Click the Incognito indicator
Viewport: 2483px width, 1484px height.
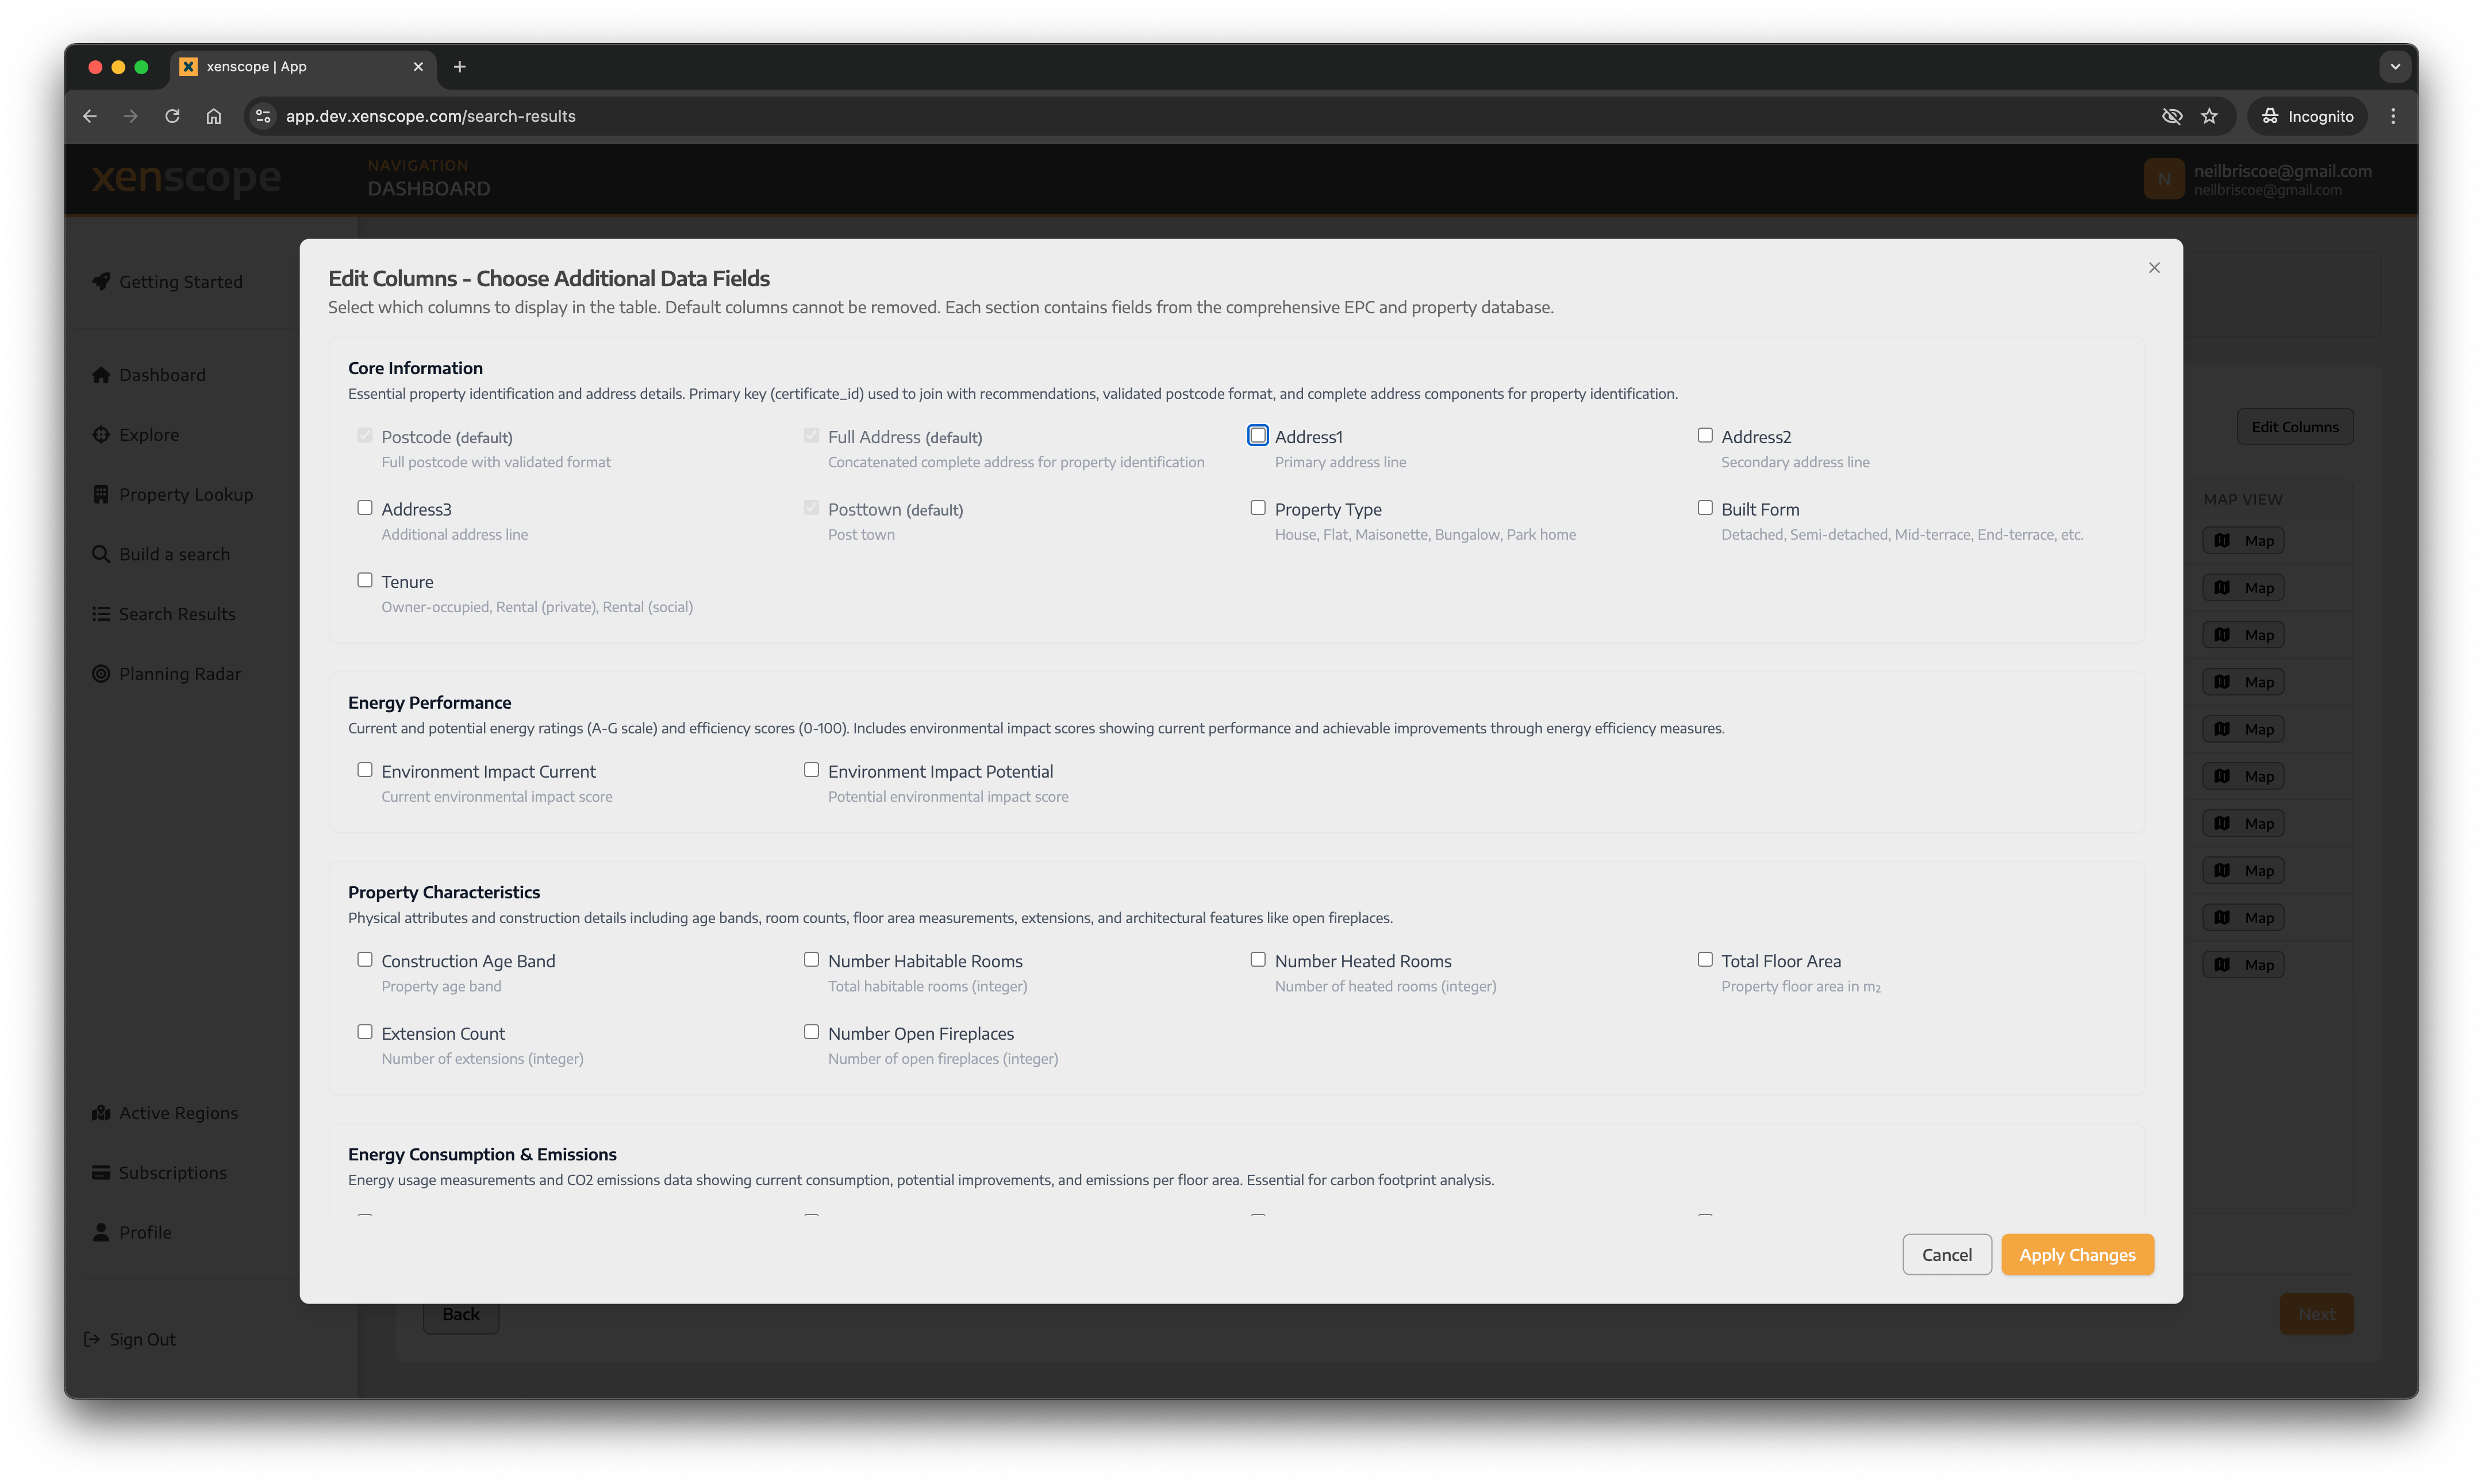pos(2307,116)
